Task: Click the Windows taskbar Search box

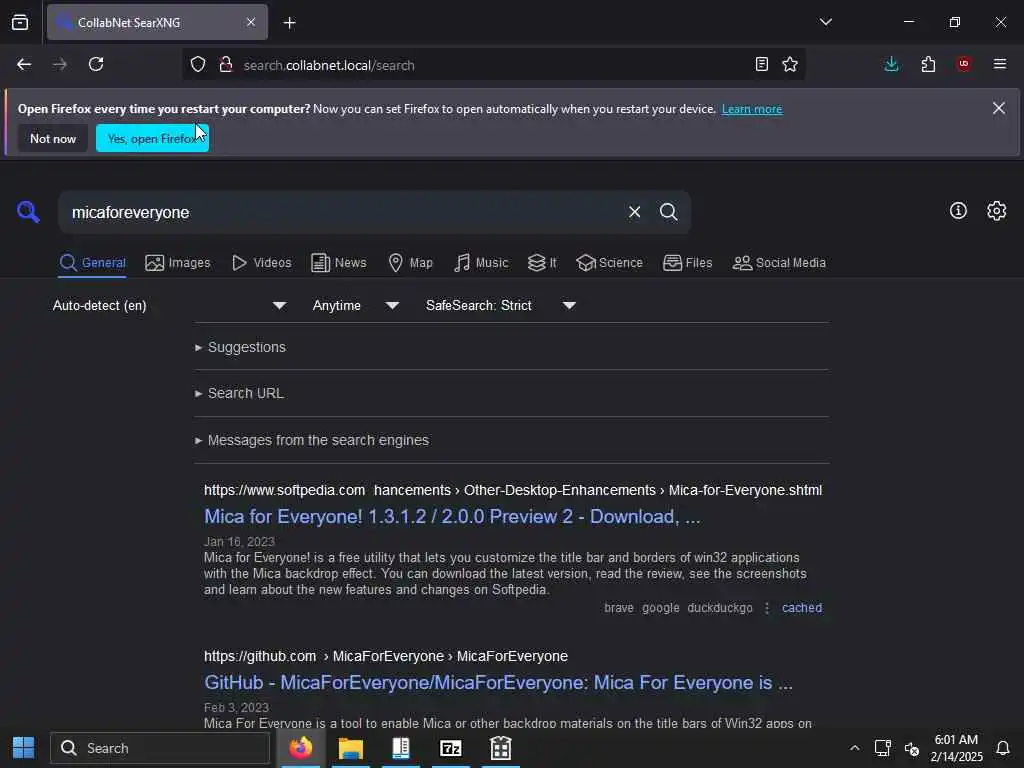Action: click(160, 748)
